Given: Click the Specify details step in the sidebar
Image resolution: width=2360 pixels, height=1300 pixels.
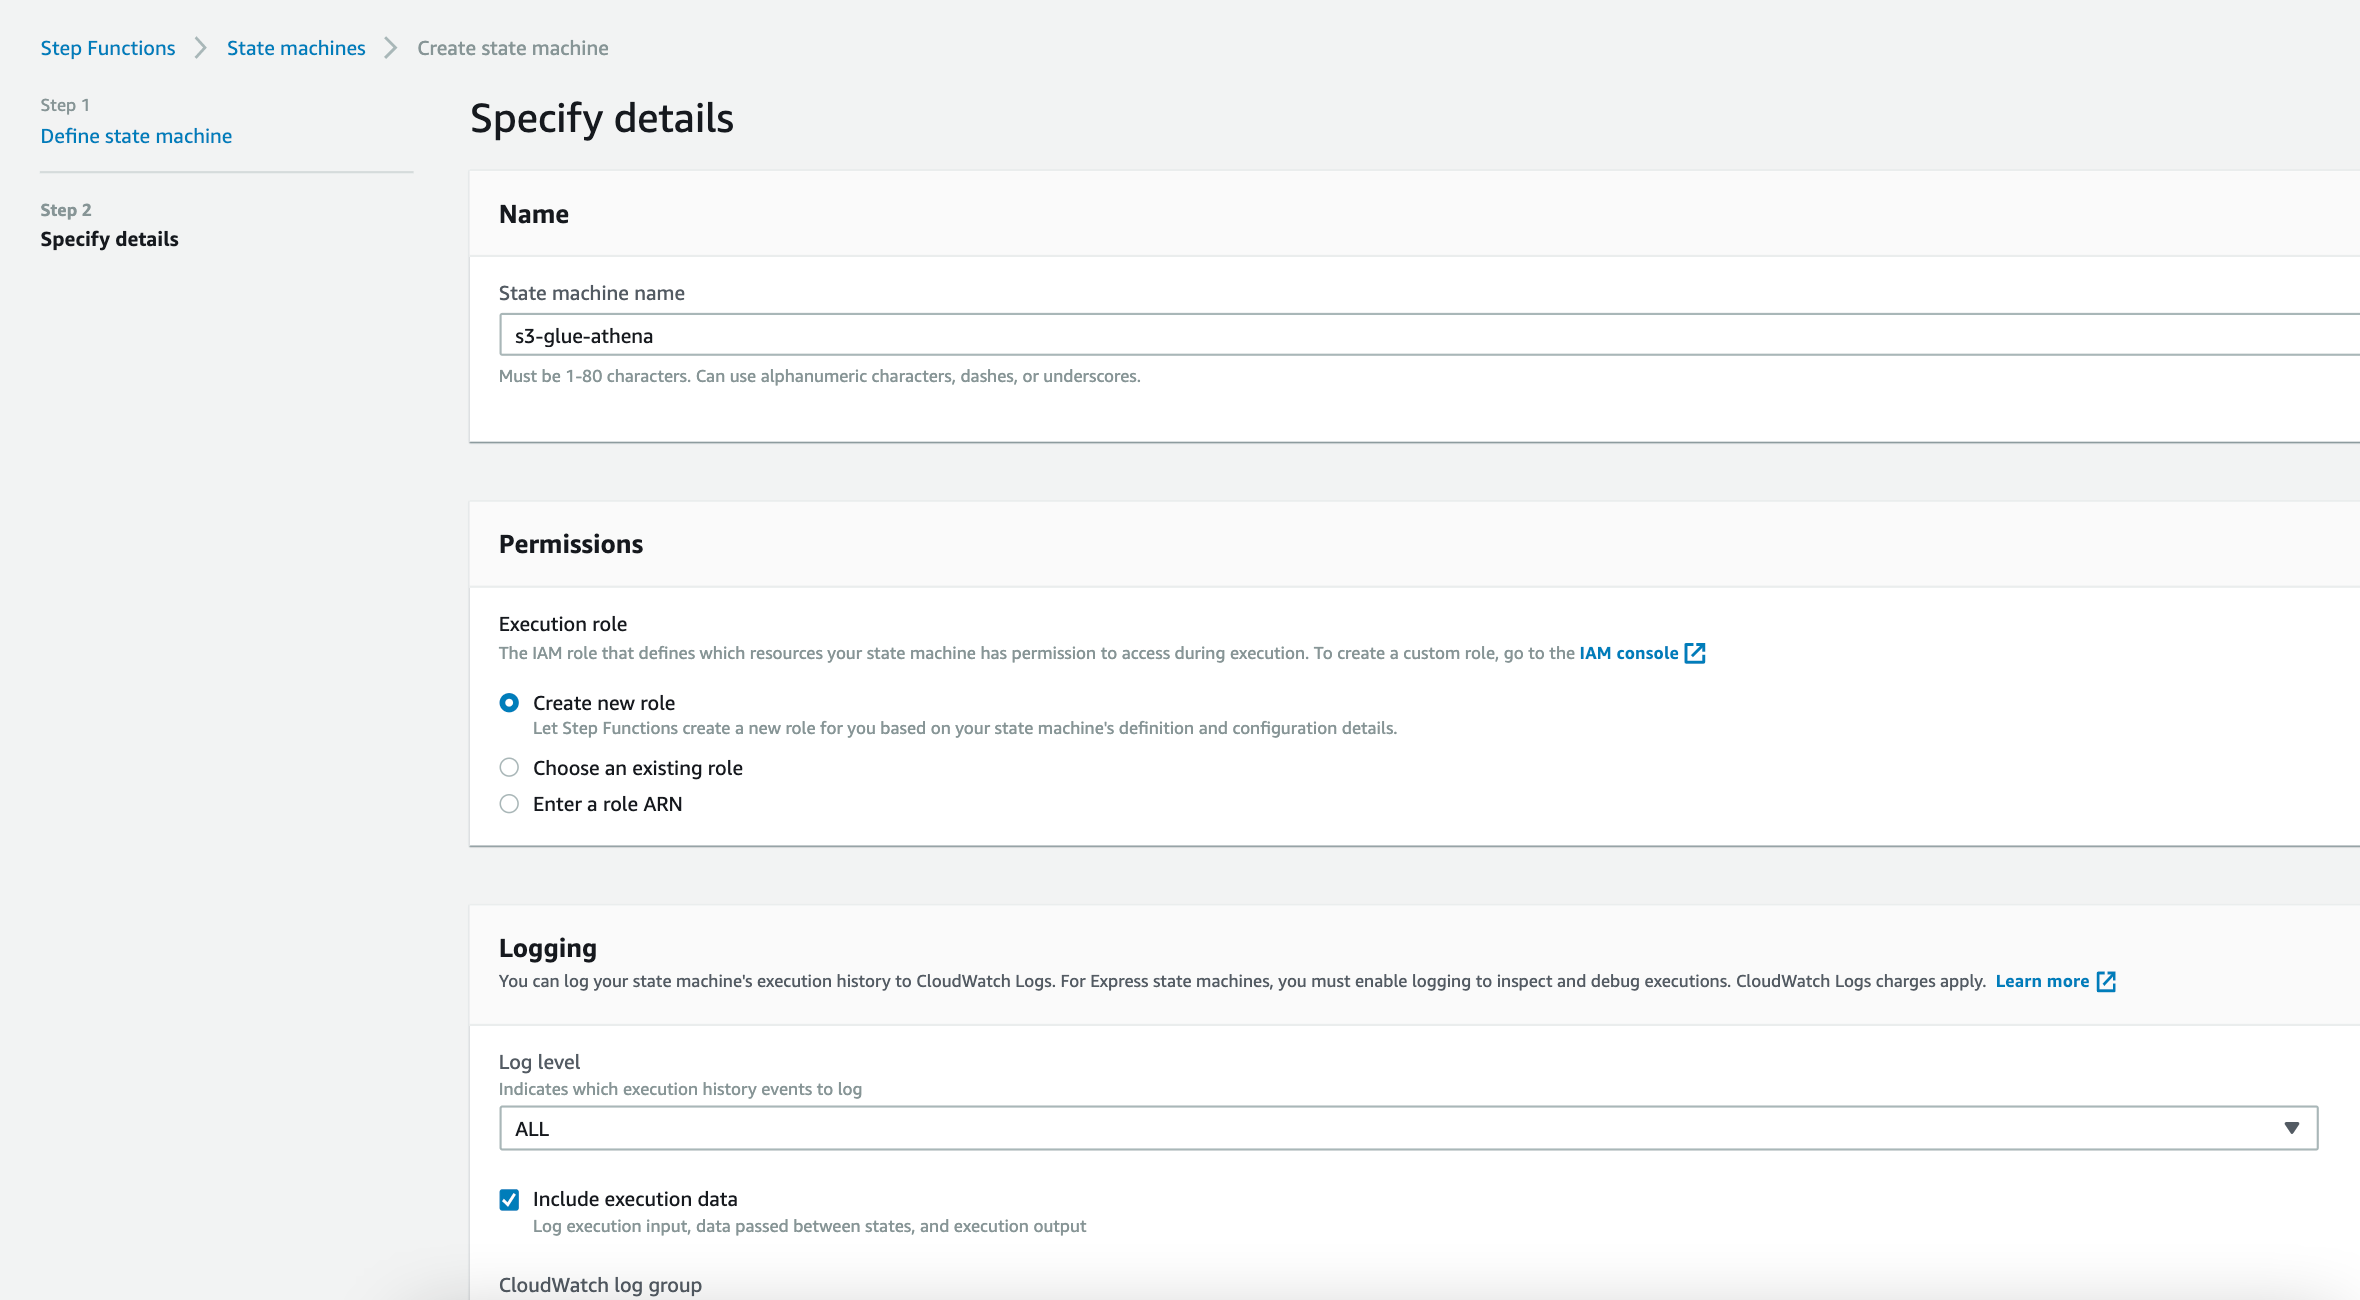Looking at the screenshot, I should click(109, 239).
